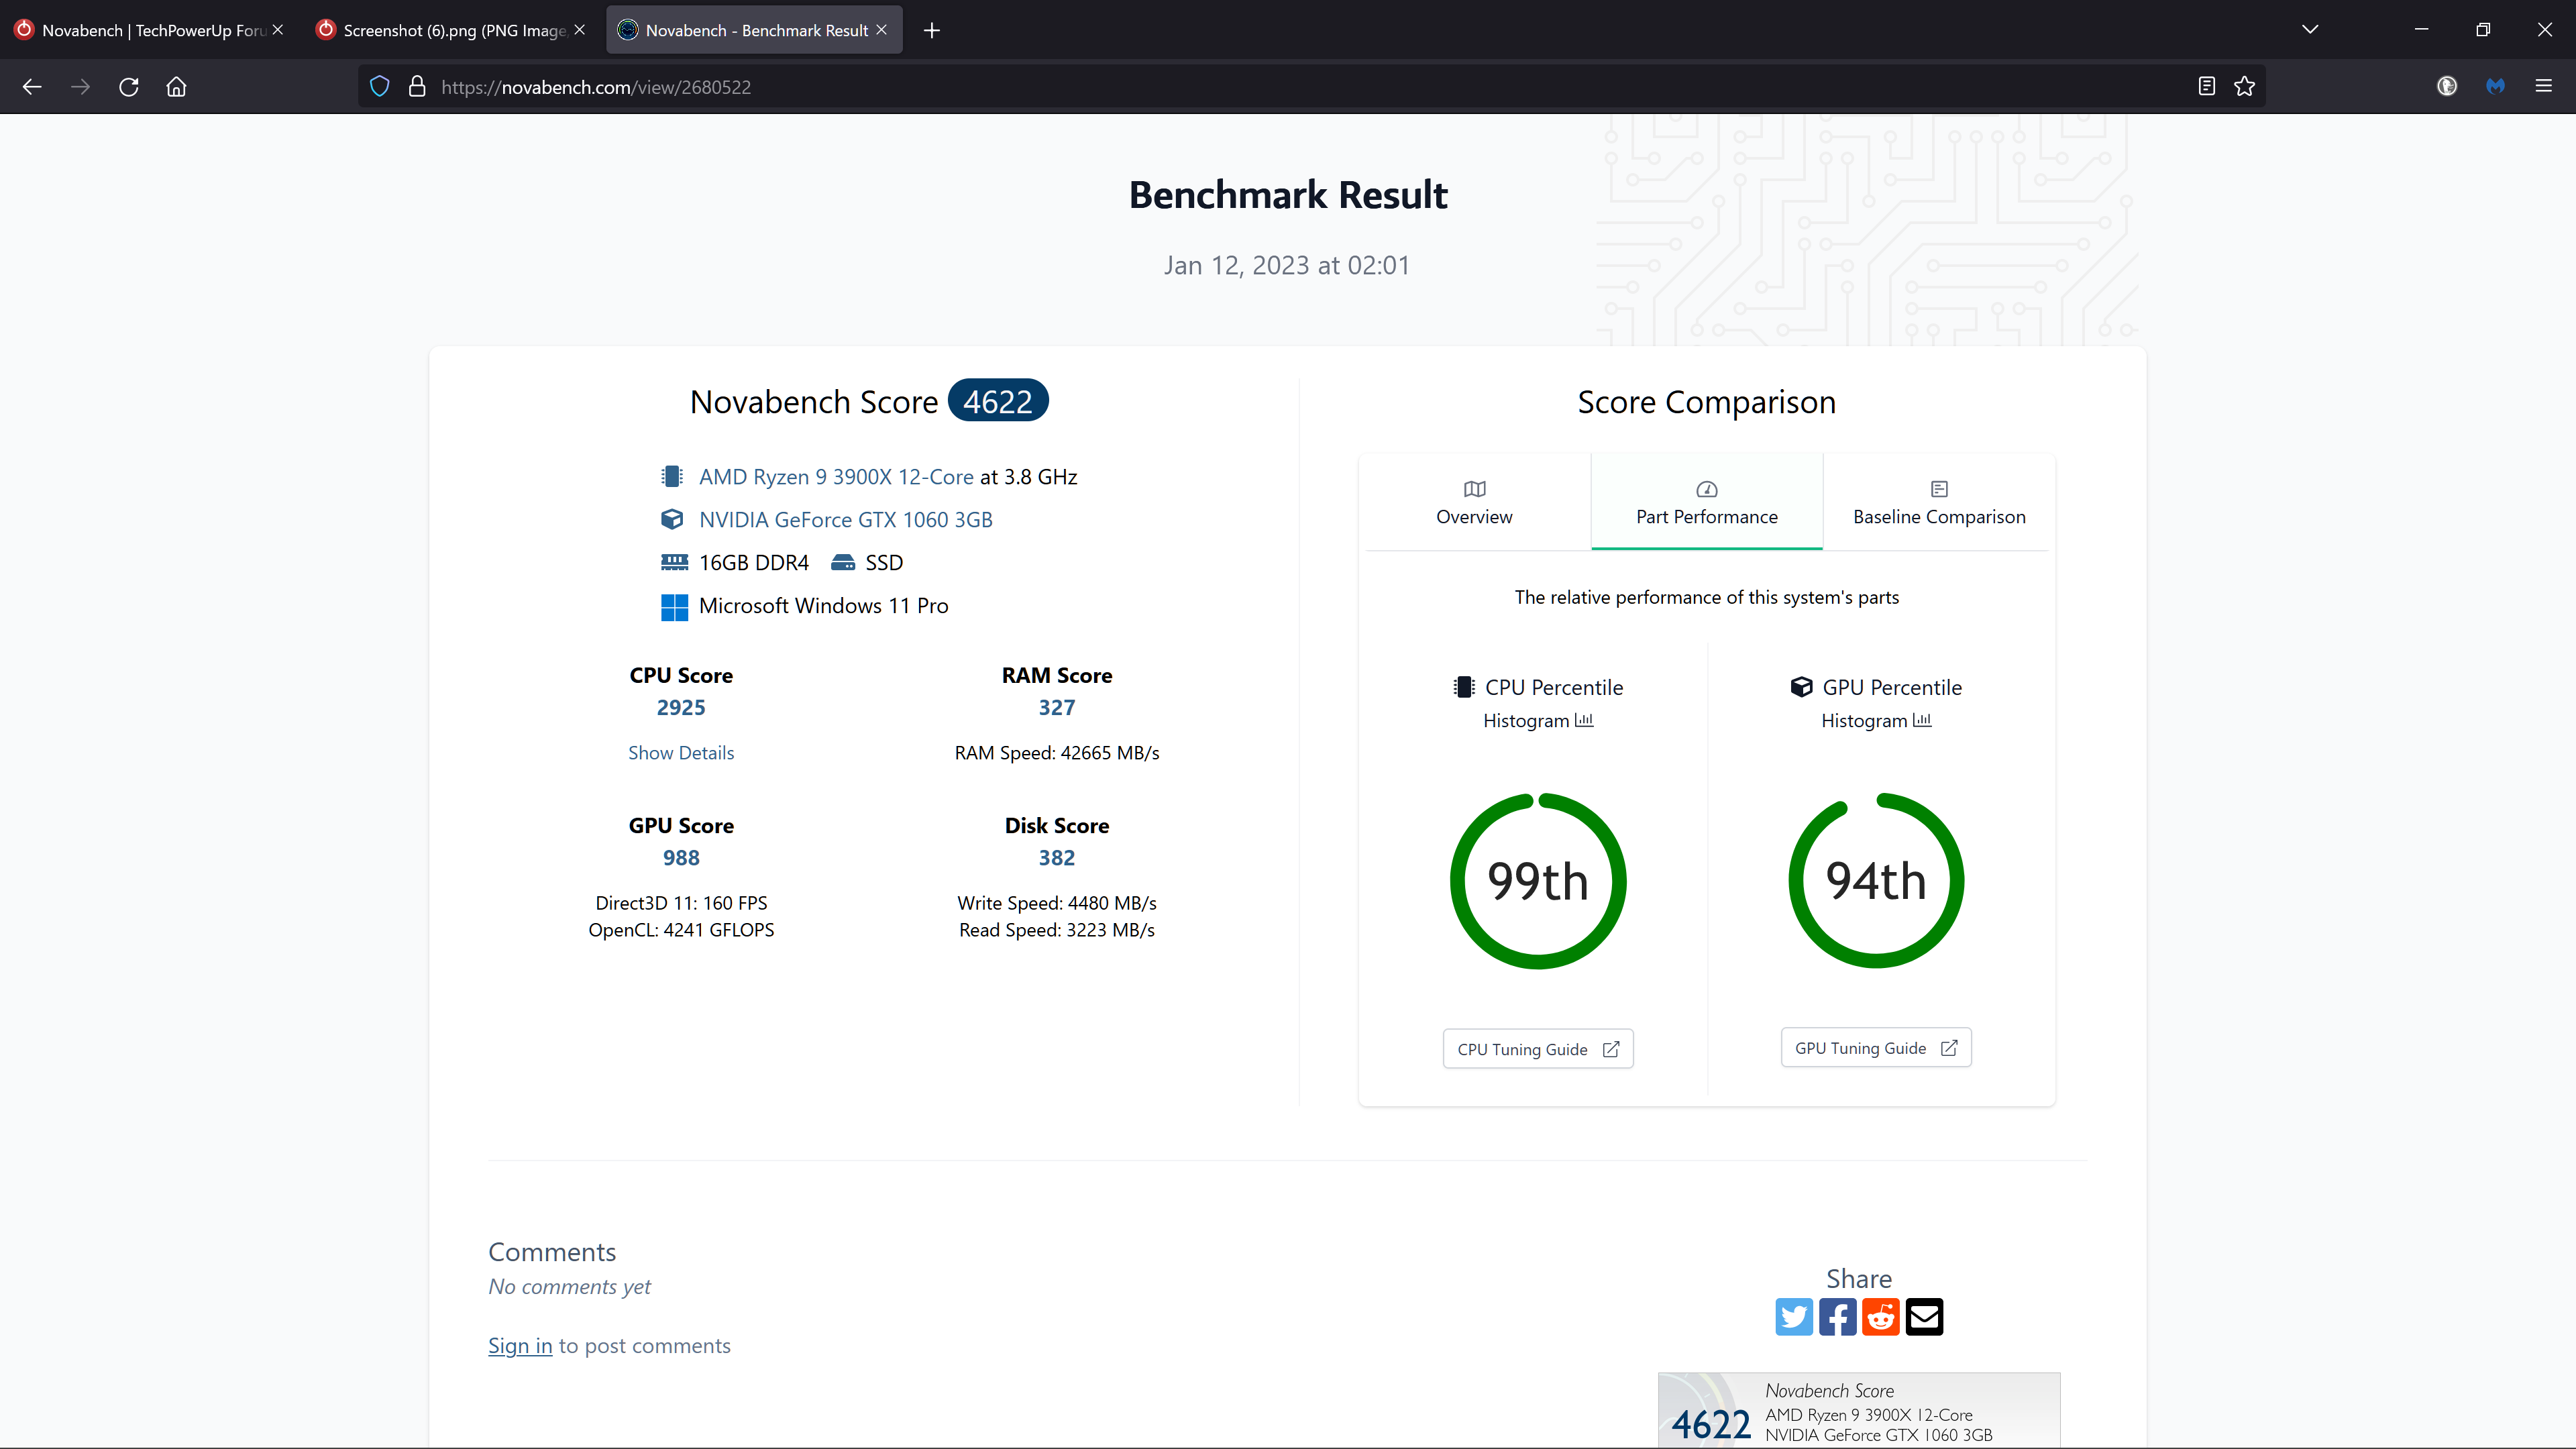Open the GPU Percentile Histogram
Screen dimensions: 2576x1449
pos(1876,721)
